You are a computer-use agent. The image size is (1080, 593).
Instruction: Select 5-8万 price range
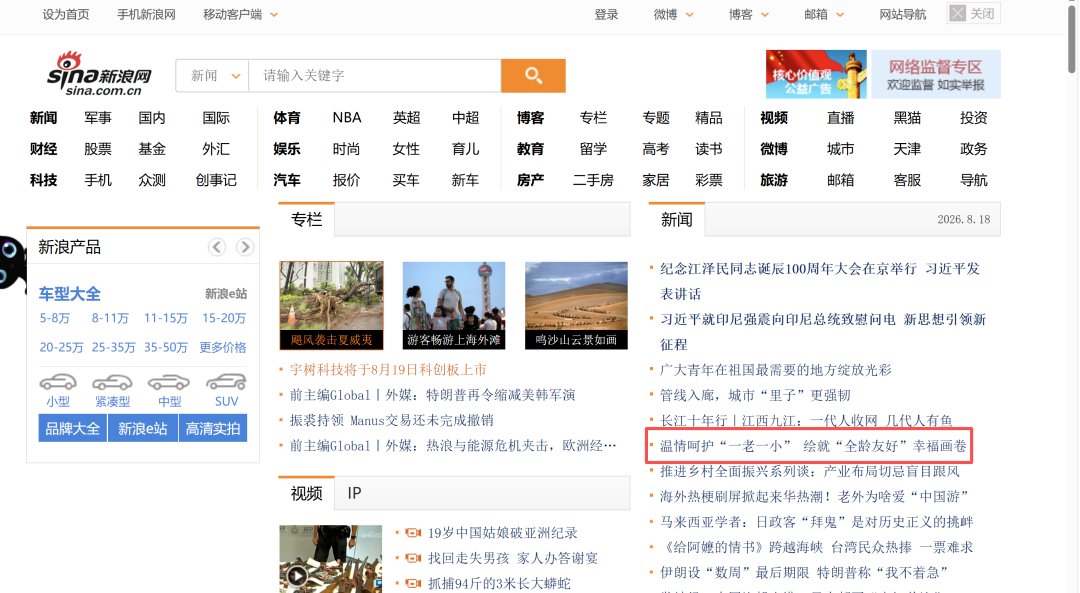(x=54, y=318)
